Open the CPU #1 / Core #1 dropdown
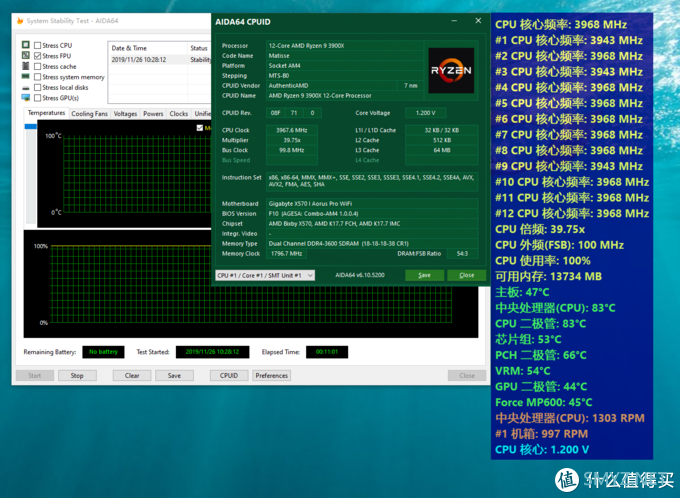 click(x=265, y=275)
